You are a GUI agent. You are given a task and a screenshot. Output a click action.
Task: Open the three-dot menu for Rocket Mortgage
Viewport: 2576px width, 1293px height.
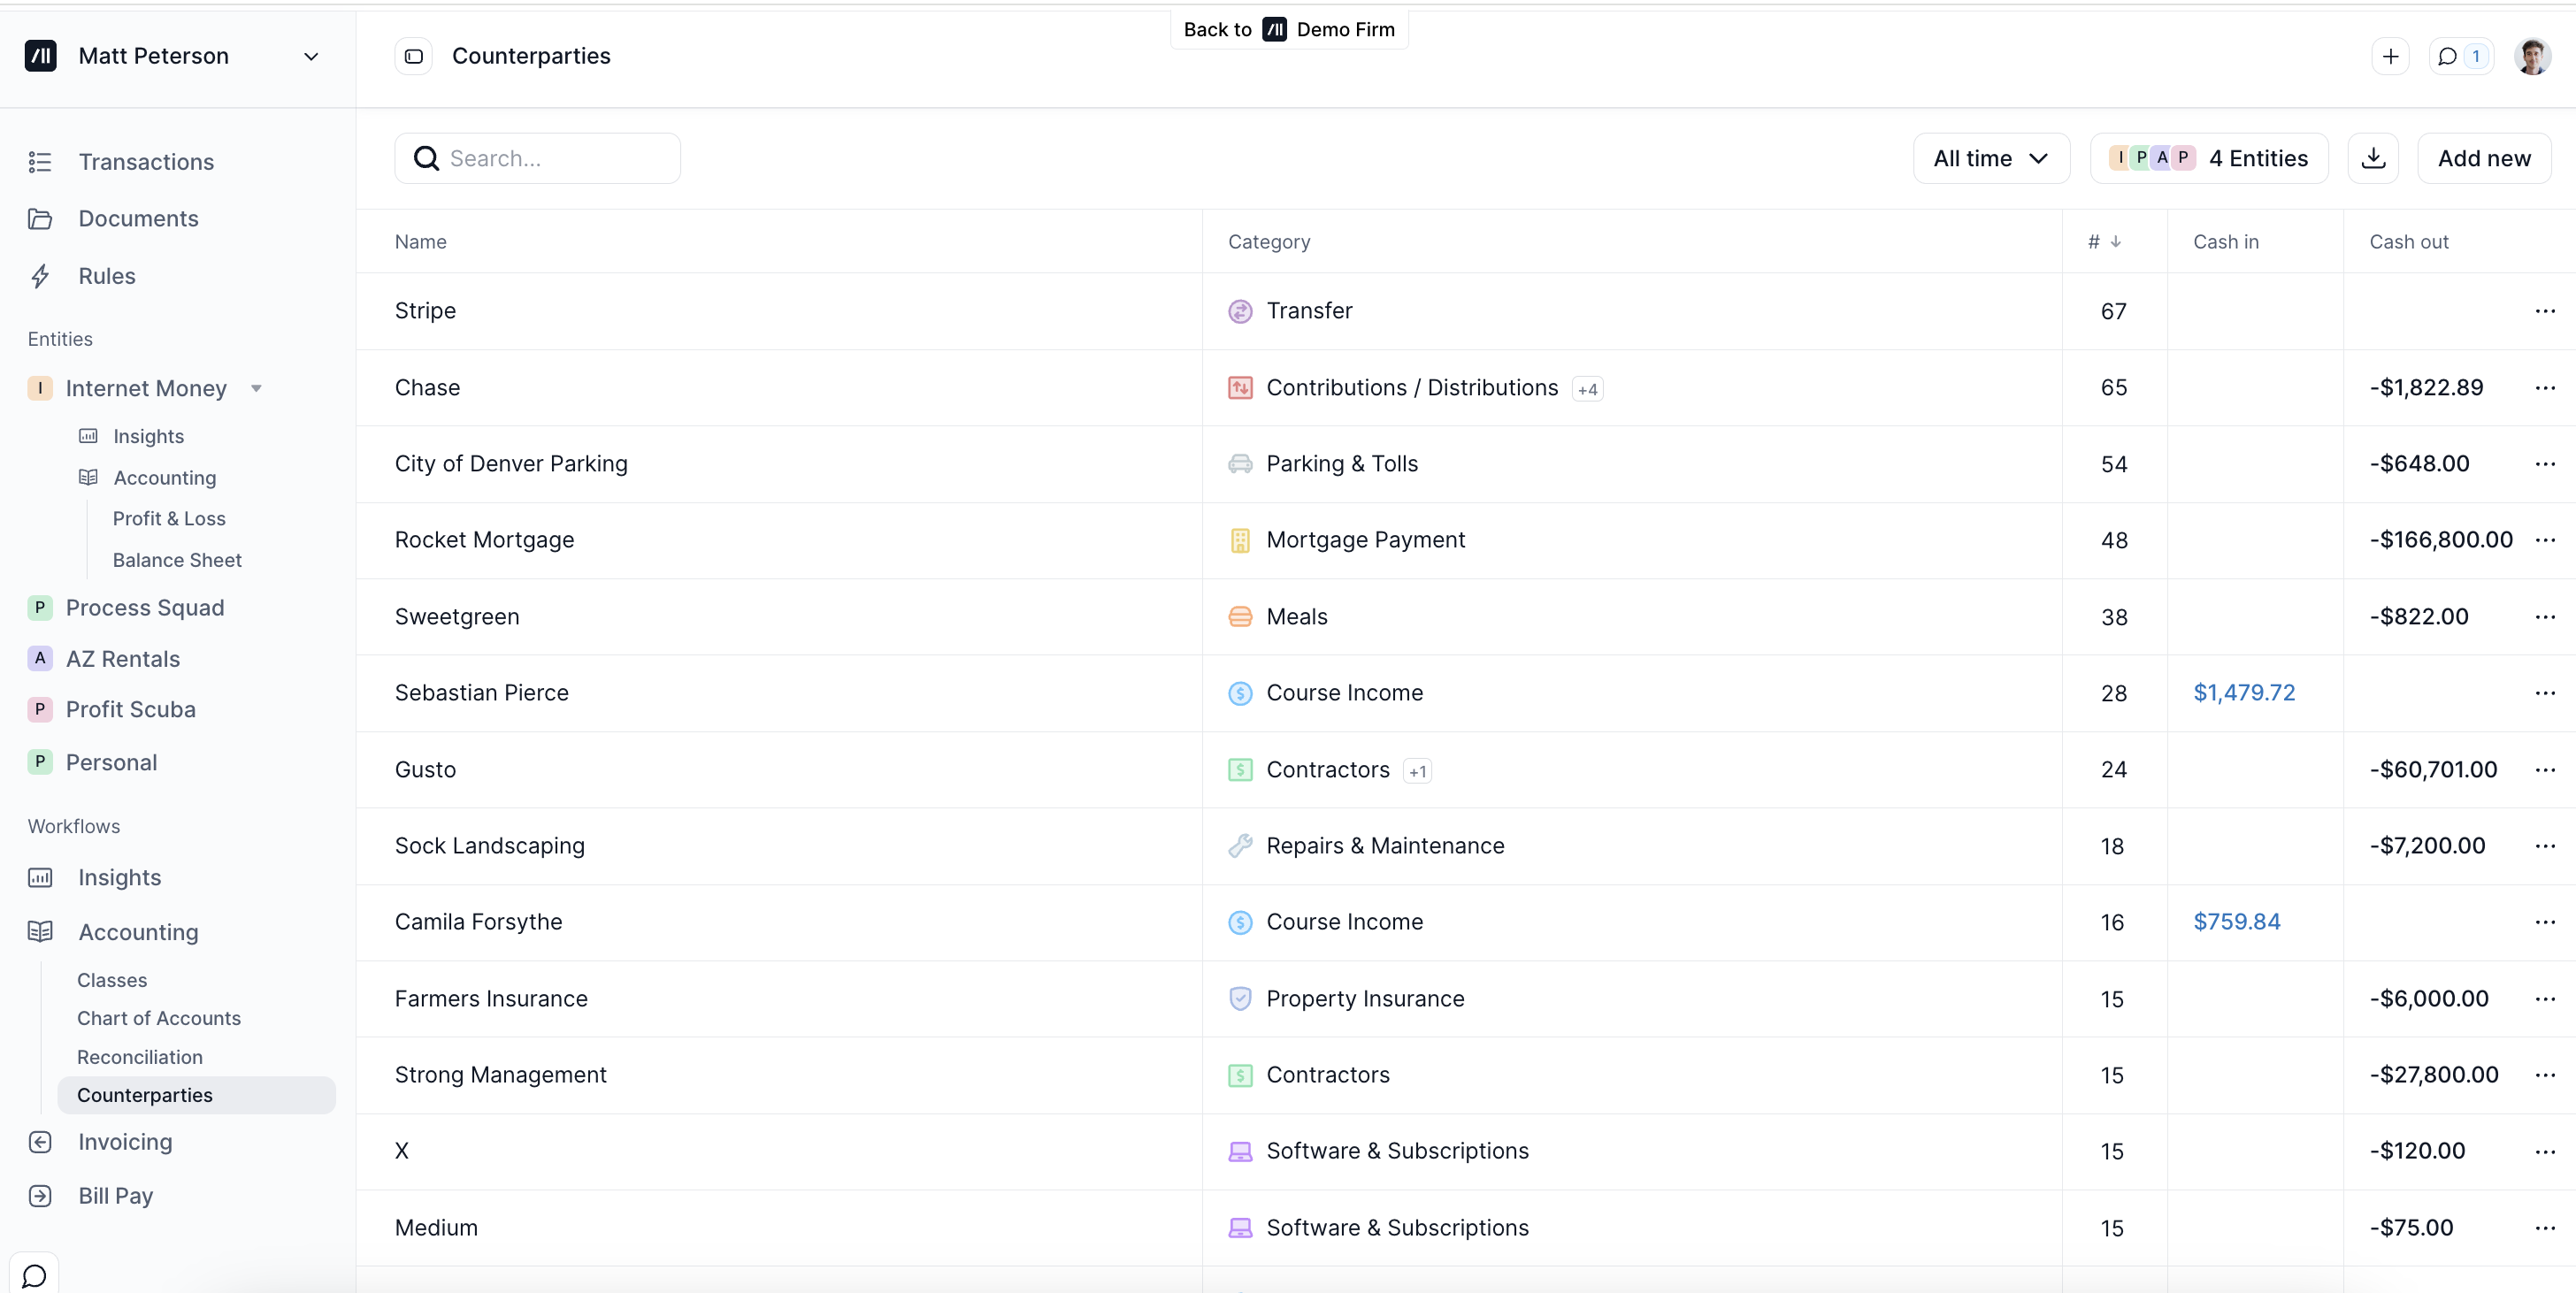click(2545, 540)
